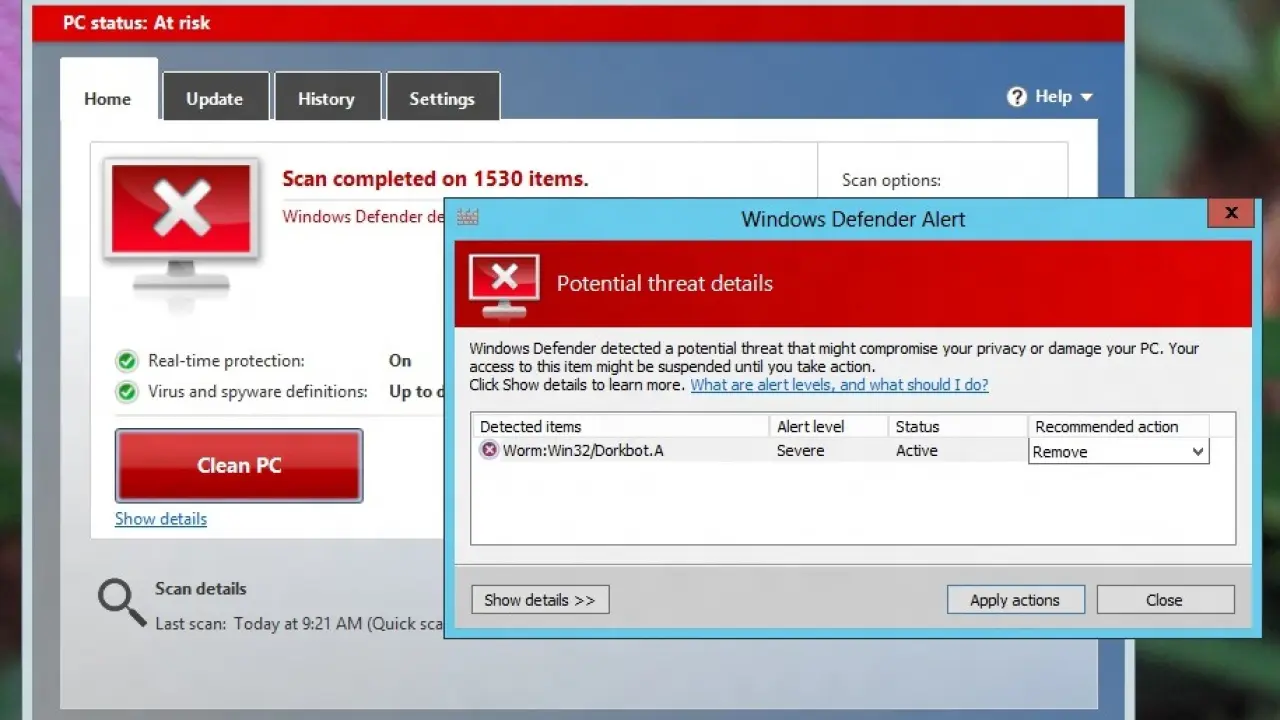
Task: Open the Remove recommended action dropdown
Action: [x=1197, y=452]
